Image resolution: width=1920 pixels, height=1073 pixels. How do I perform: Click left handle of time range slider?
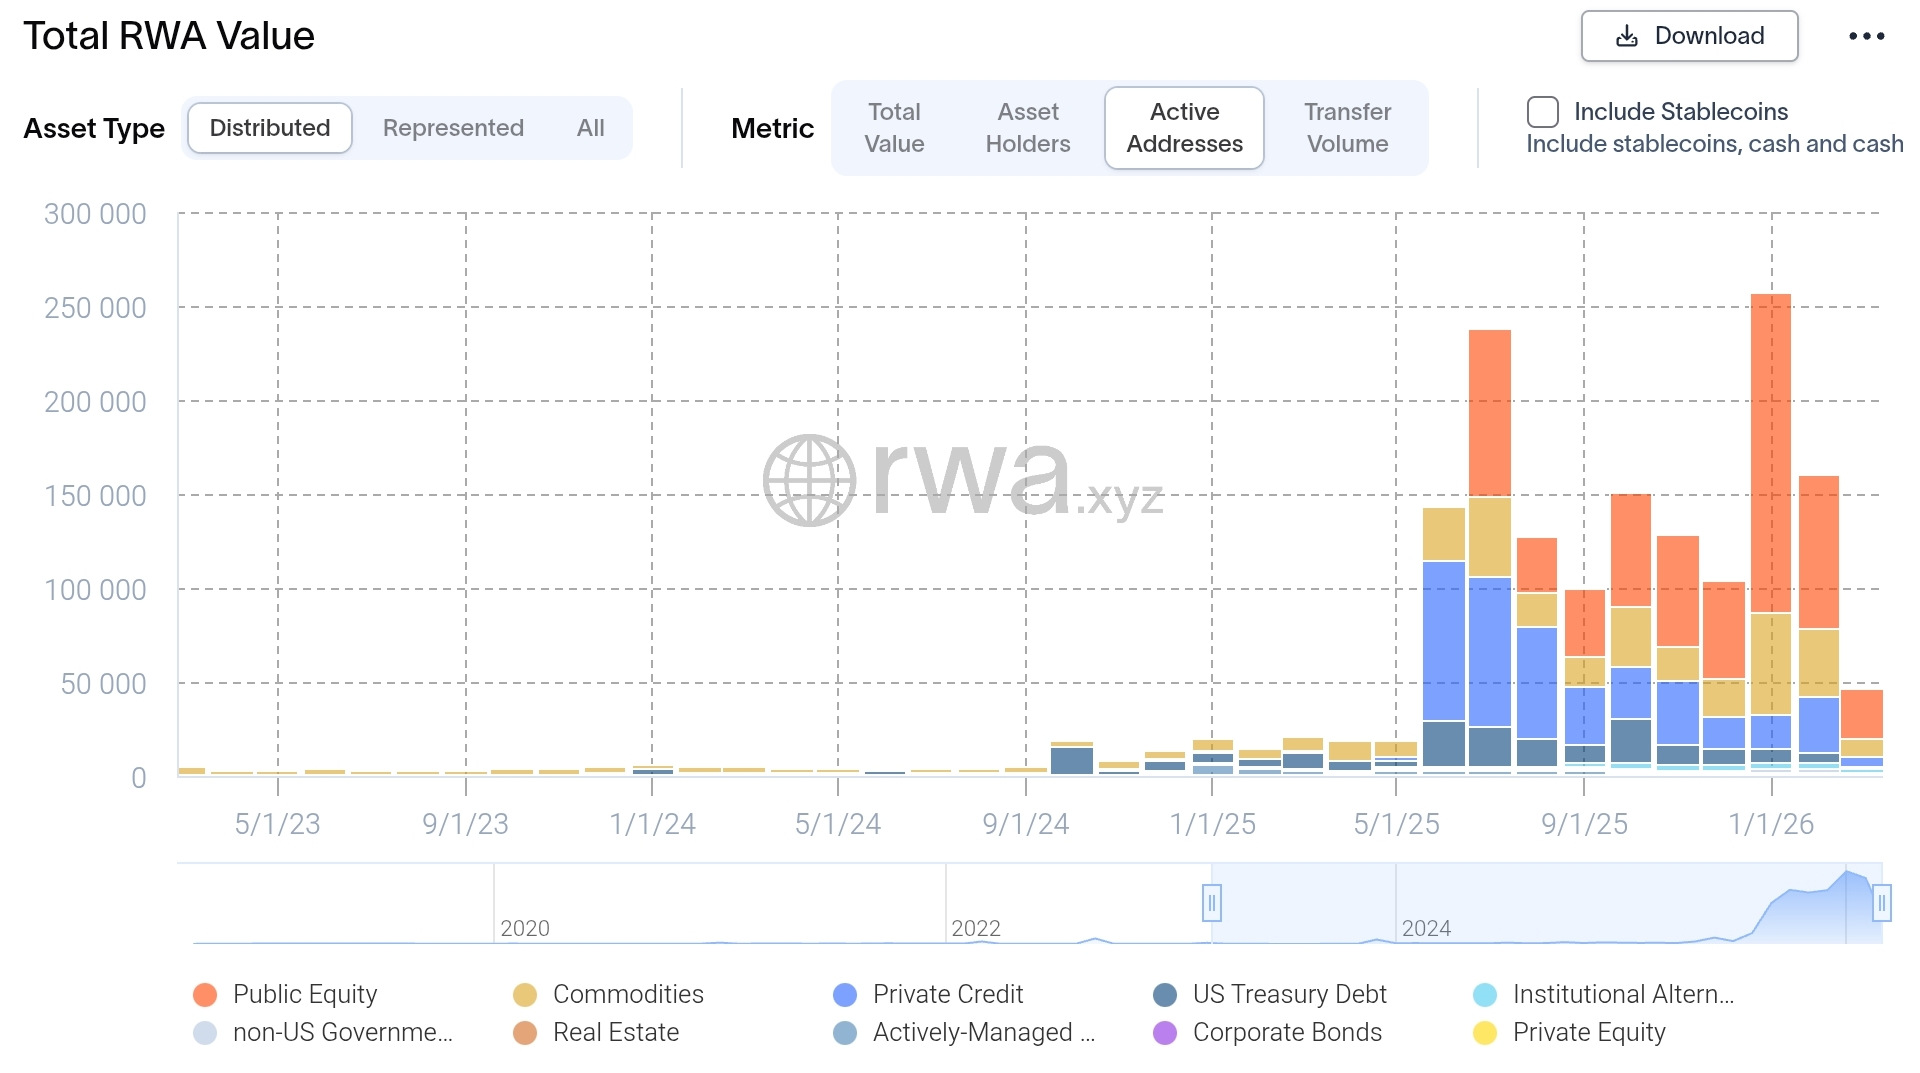coord(1211,903)
